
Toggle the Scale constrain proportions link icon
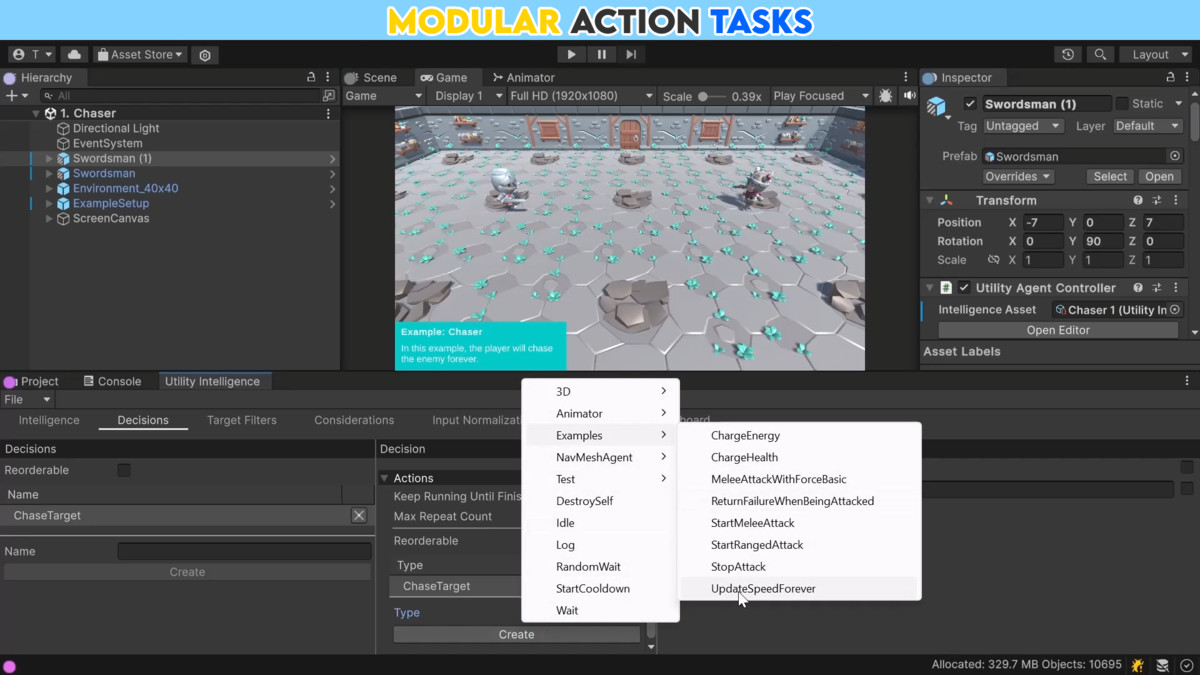(x=993, y=260)
